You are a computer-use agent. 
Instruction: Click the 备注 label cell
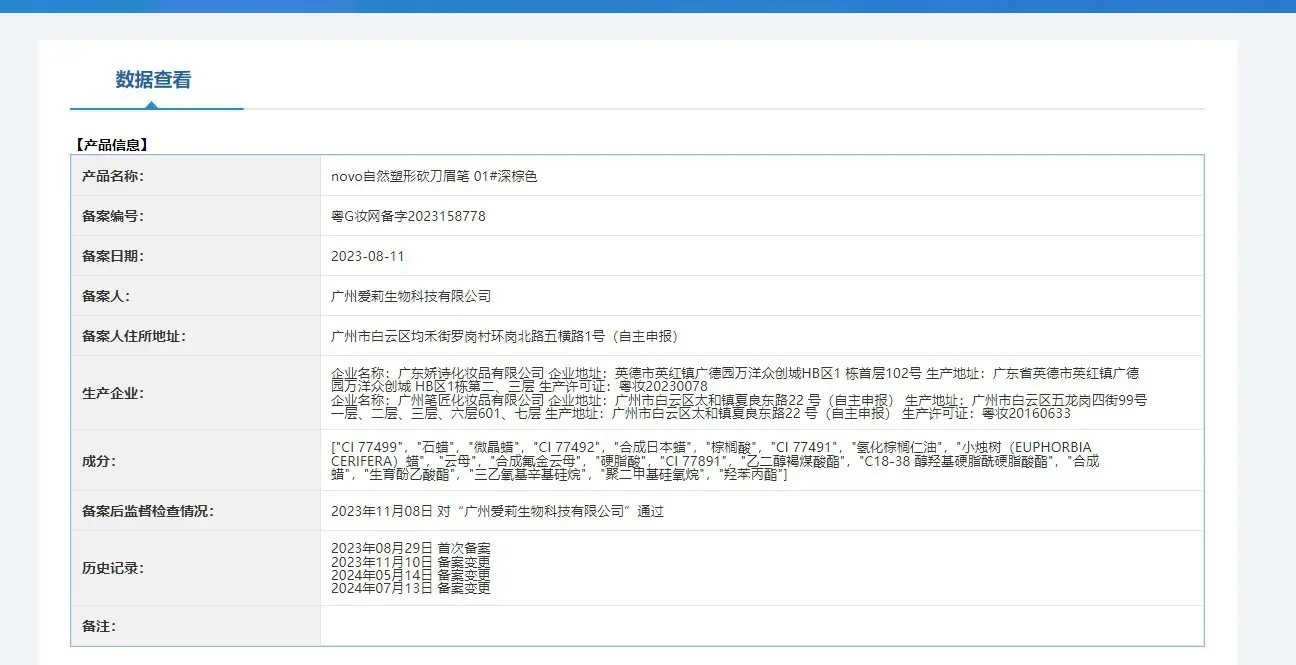coord(196,626)
